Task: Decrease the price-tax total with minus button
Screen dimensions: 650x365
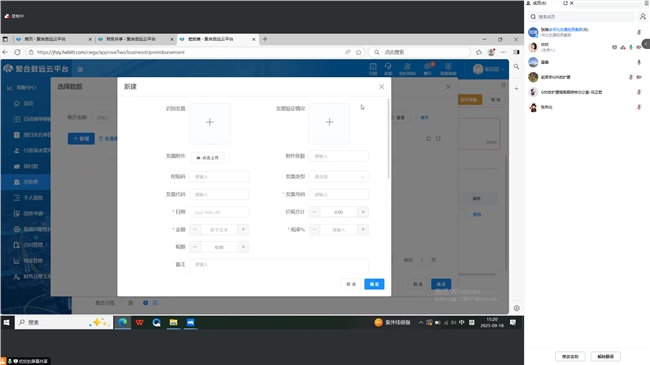Action: [x=315, y=212]
